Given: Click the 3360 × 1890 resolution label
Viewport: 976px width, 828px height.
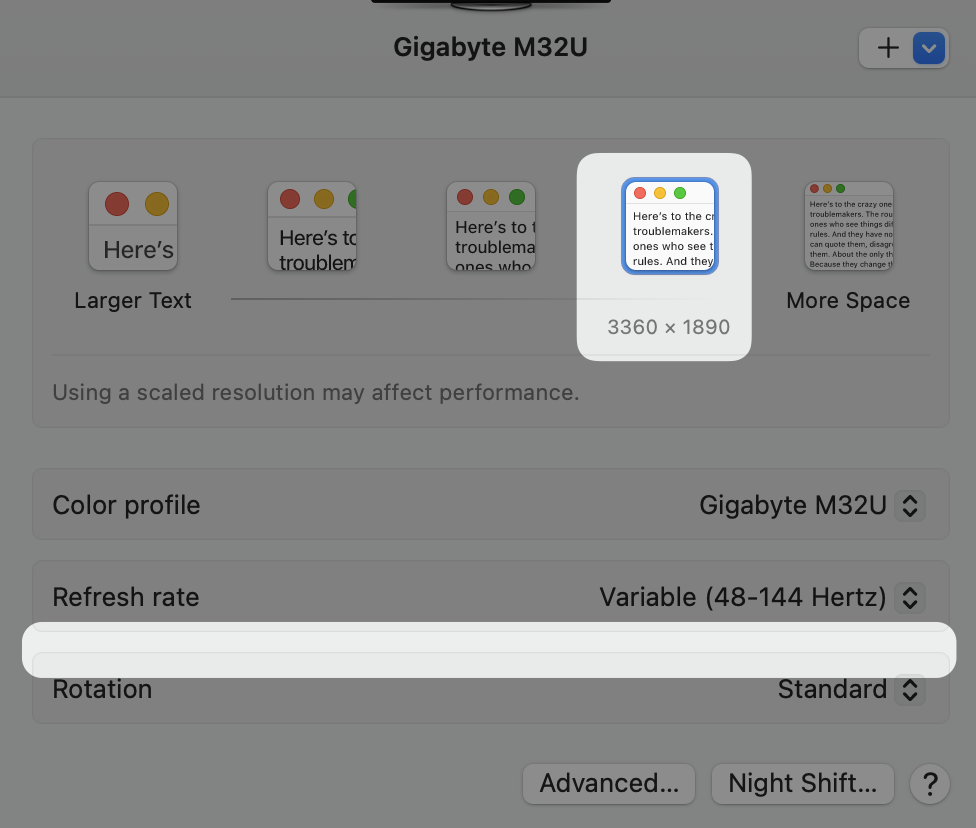Looking at the screenshot, I should coord(669,327).
